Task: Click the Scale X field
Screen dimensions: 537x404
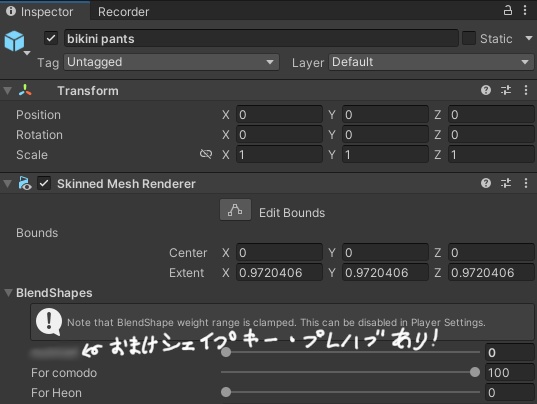Action: tap(279, 154)
